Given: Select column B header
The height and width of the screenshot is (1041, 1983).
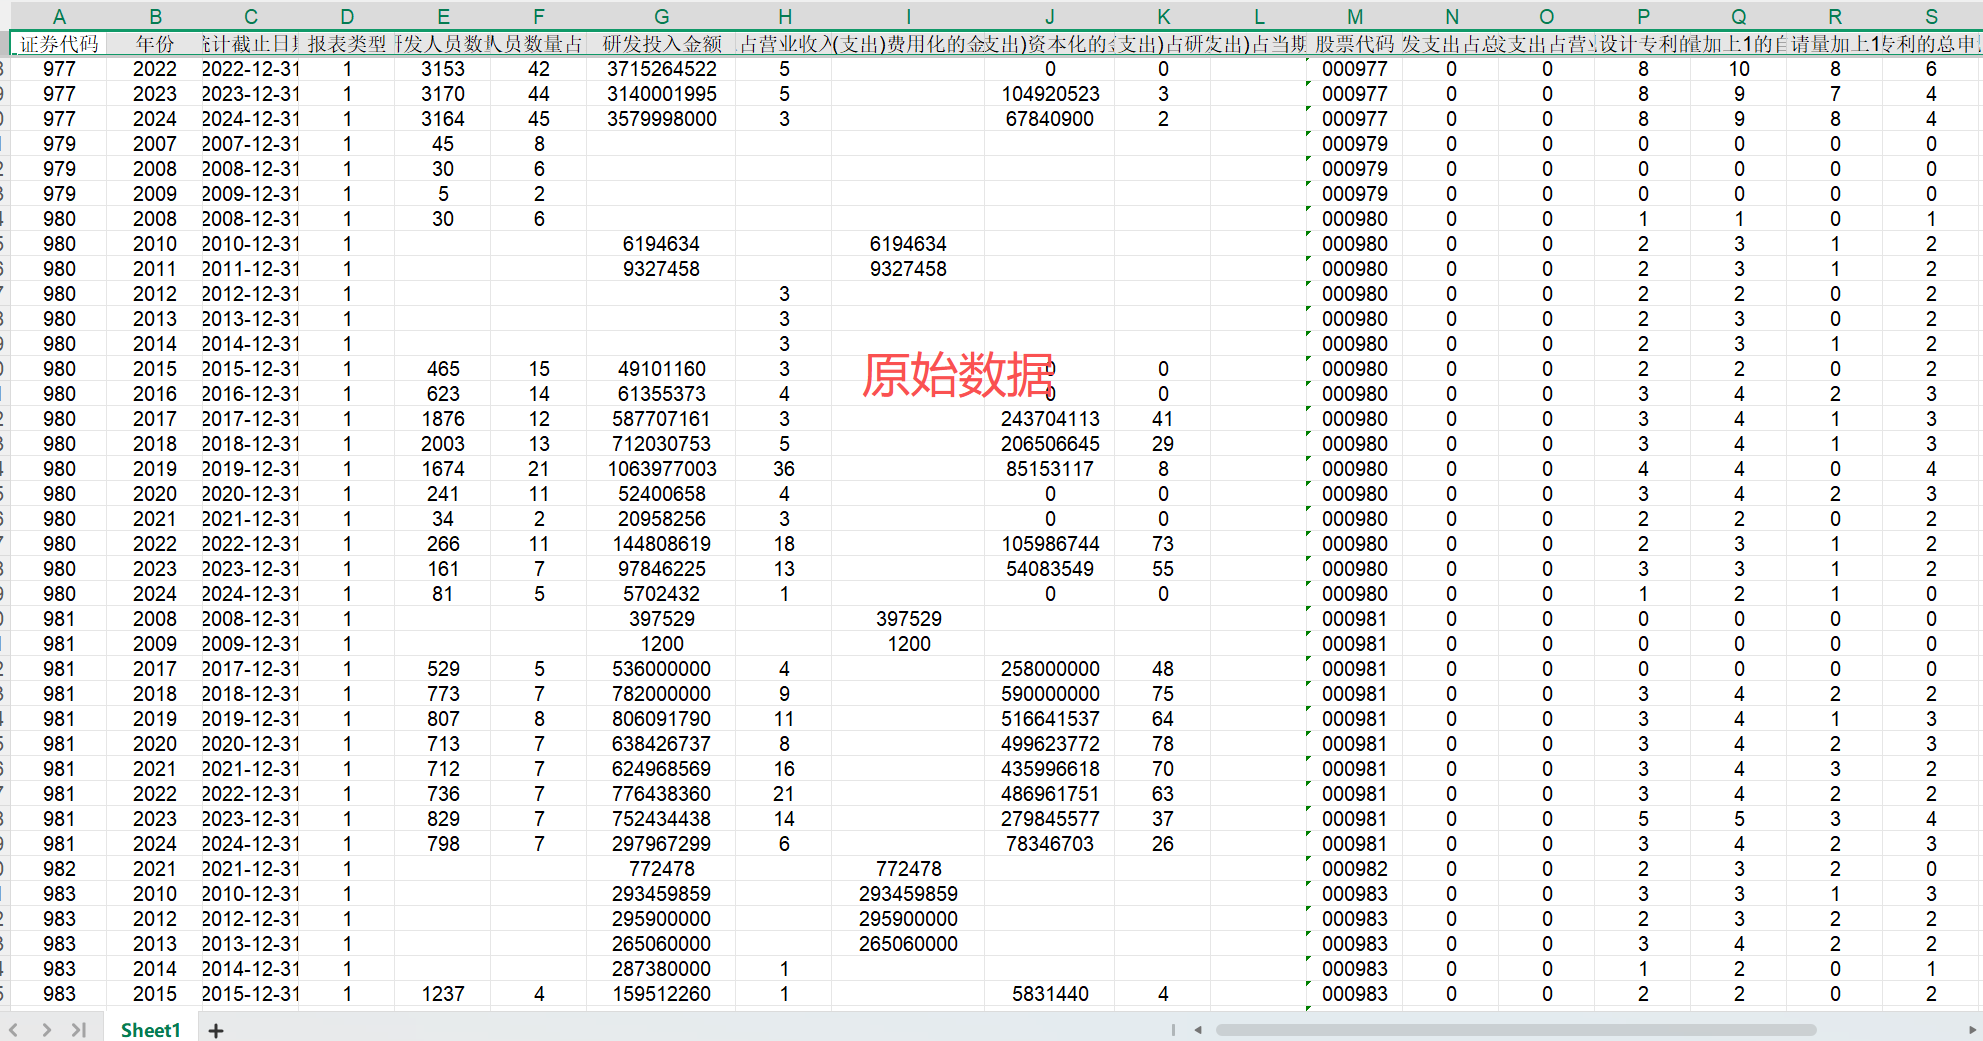Looking at the screenshot, I should 155,16.
